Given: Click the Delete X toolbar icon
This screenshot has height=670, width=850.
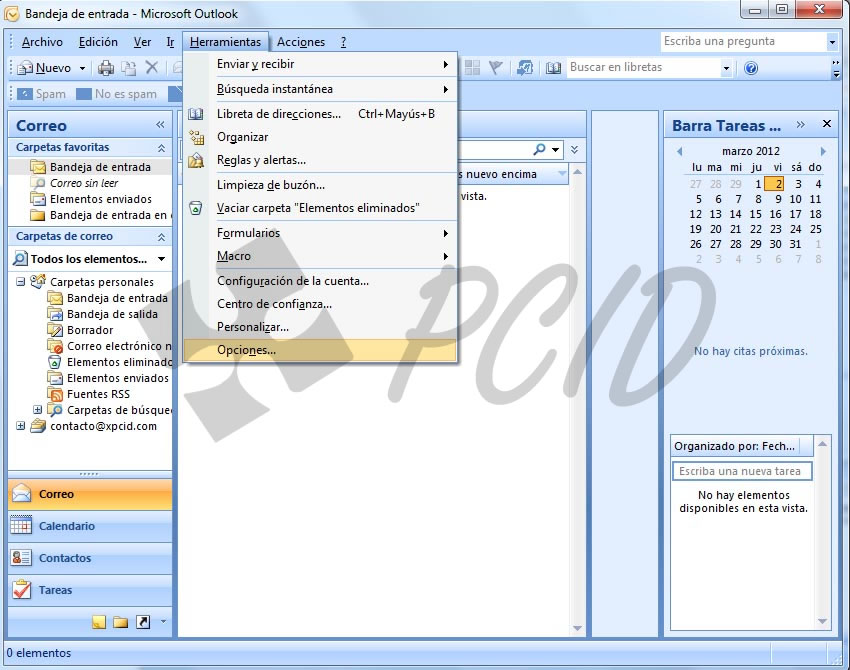Looking at the screenshot, I should [x=151, y=68].
